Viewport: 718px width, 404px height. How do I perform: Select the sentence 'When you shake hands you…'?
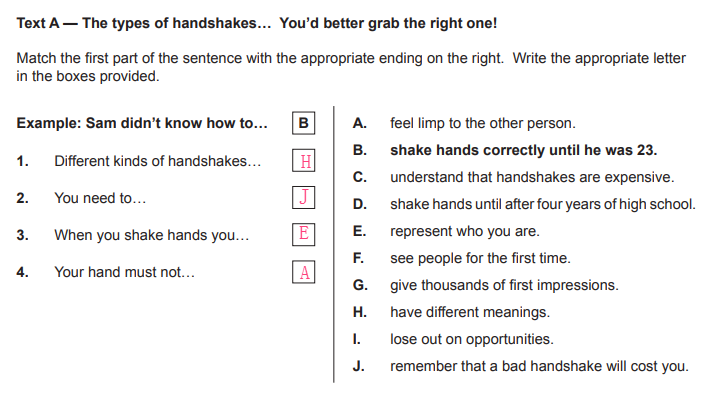tap(152, 236)
